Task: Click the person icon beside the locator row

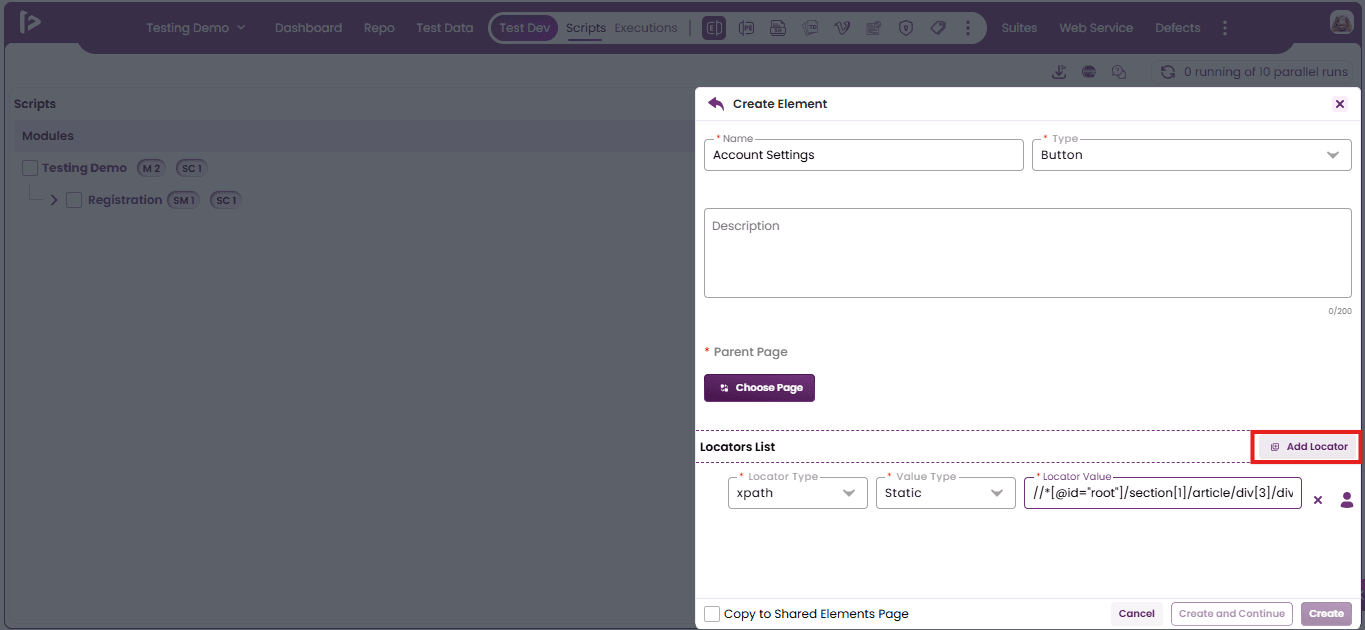Action: coord(1347,500)
